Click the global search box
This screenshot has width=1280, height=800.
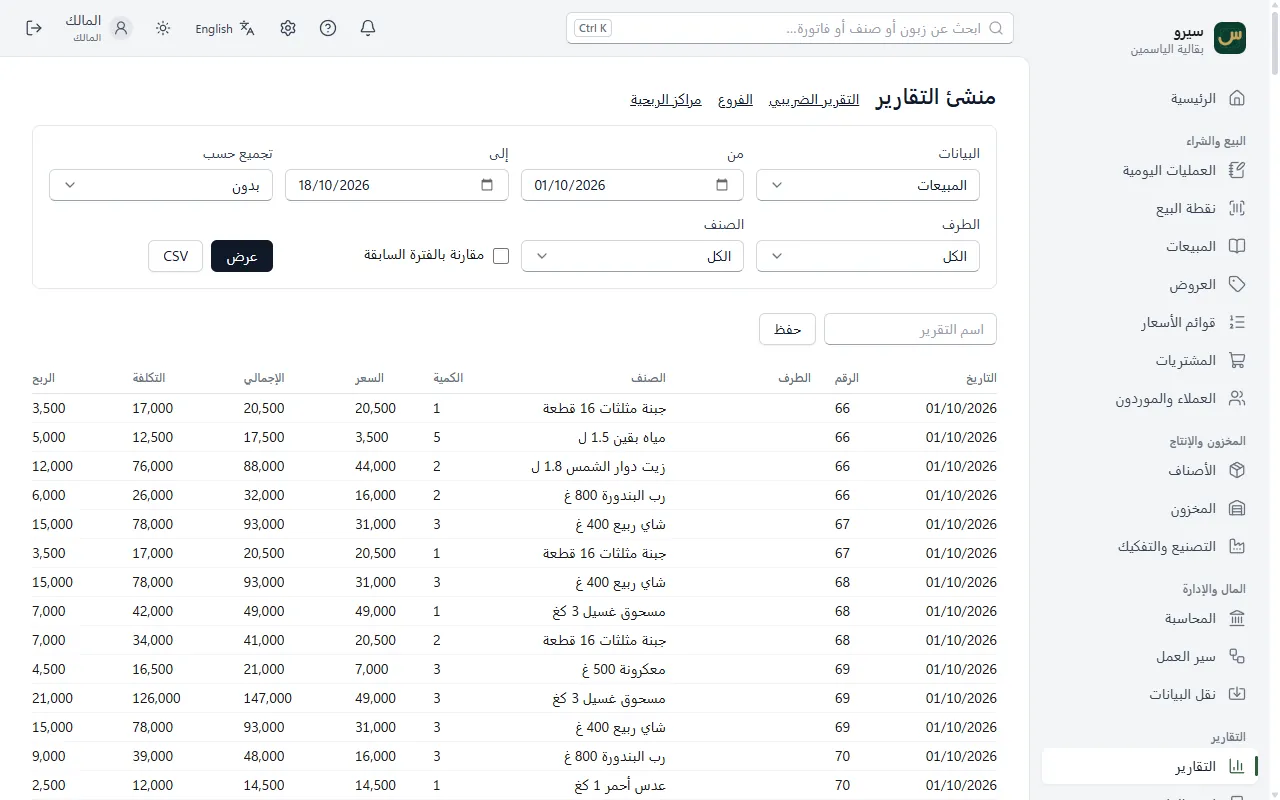(x=790, y=28)
